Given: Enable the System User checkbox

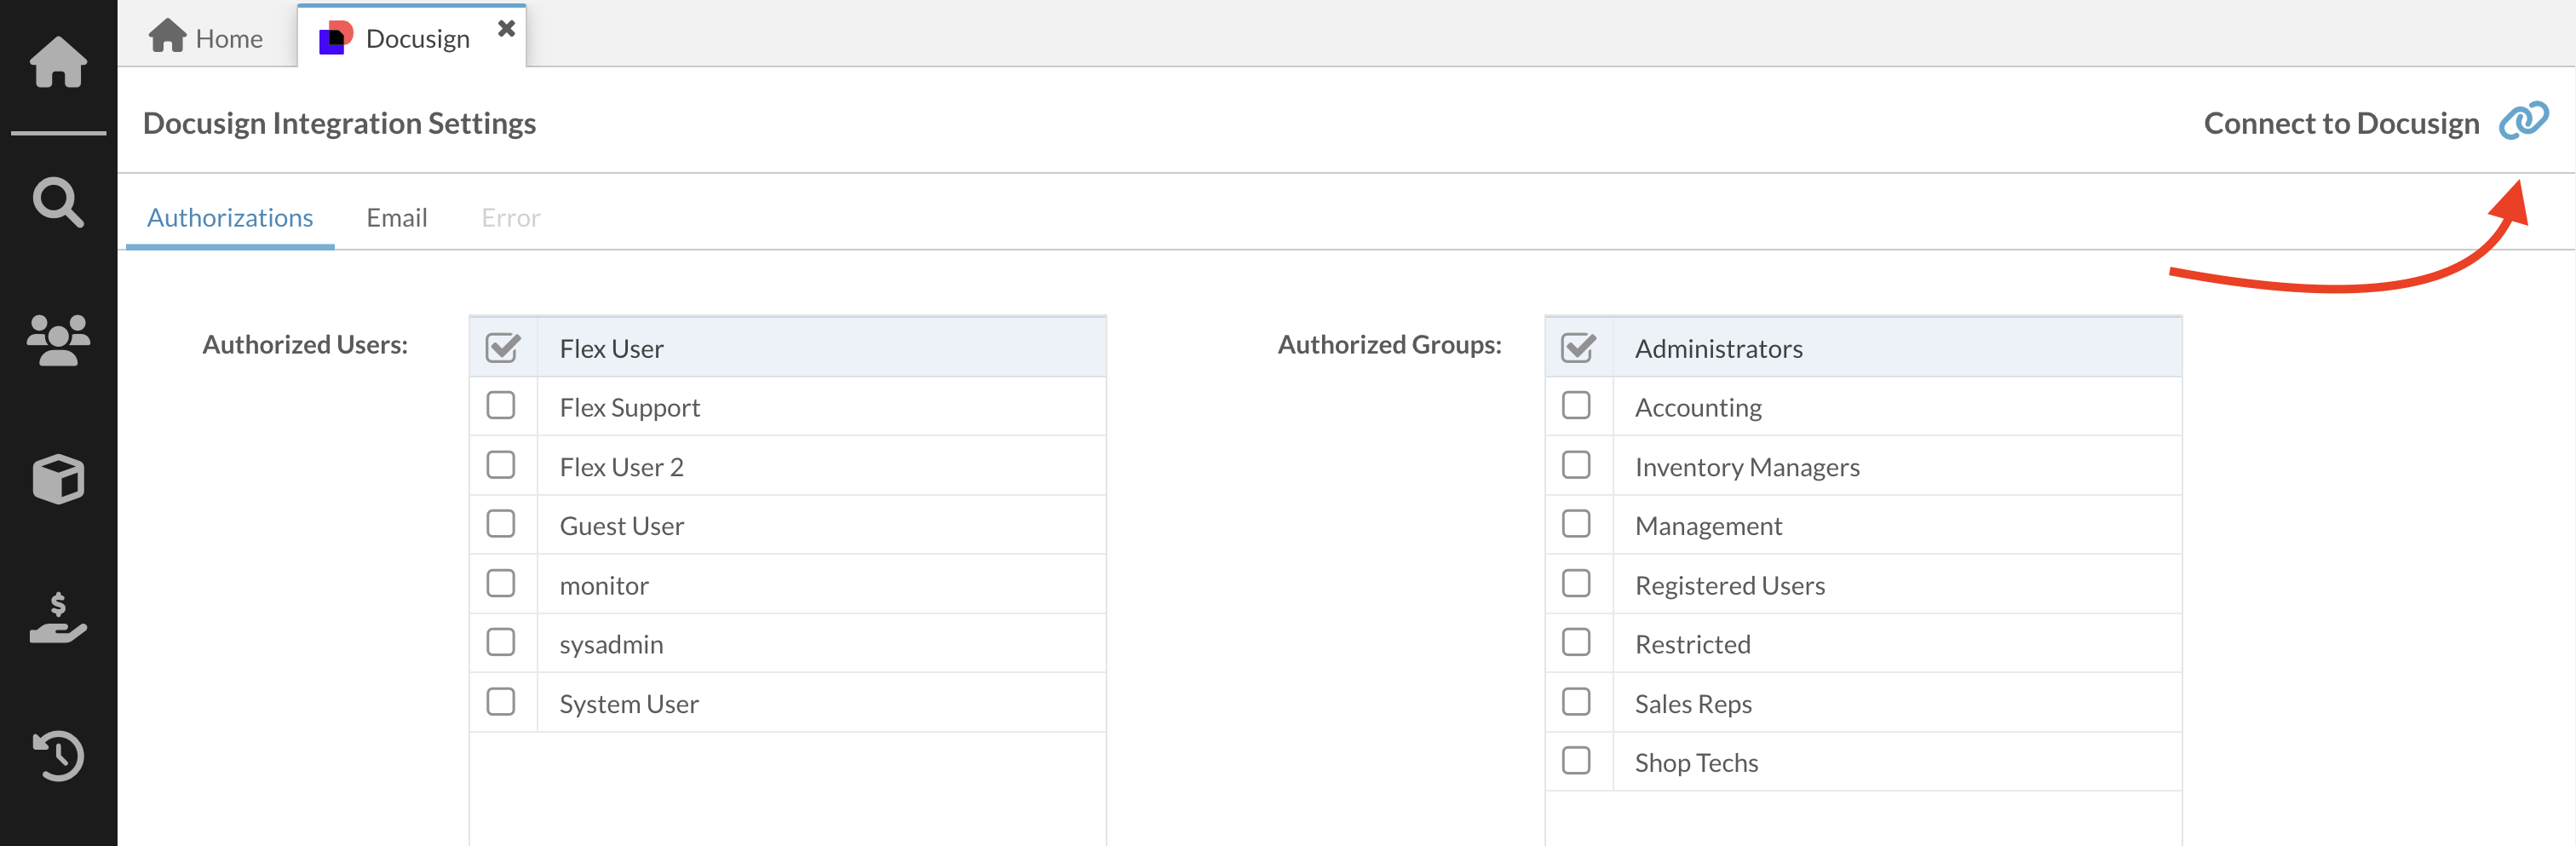Looking at the screenshot, I should (501, 702).
